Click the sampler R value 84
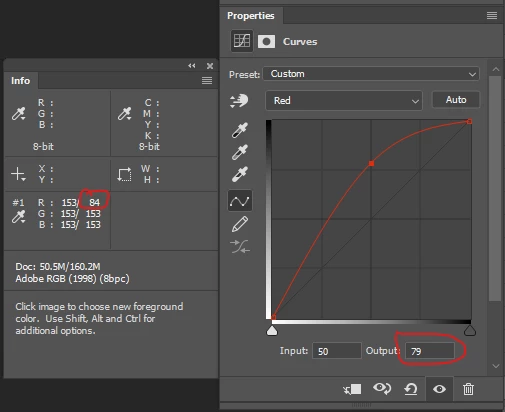This screenshot has width=505, height=412. point(94,202)
